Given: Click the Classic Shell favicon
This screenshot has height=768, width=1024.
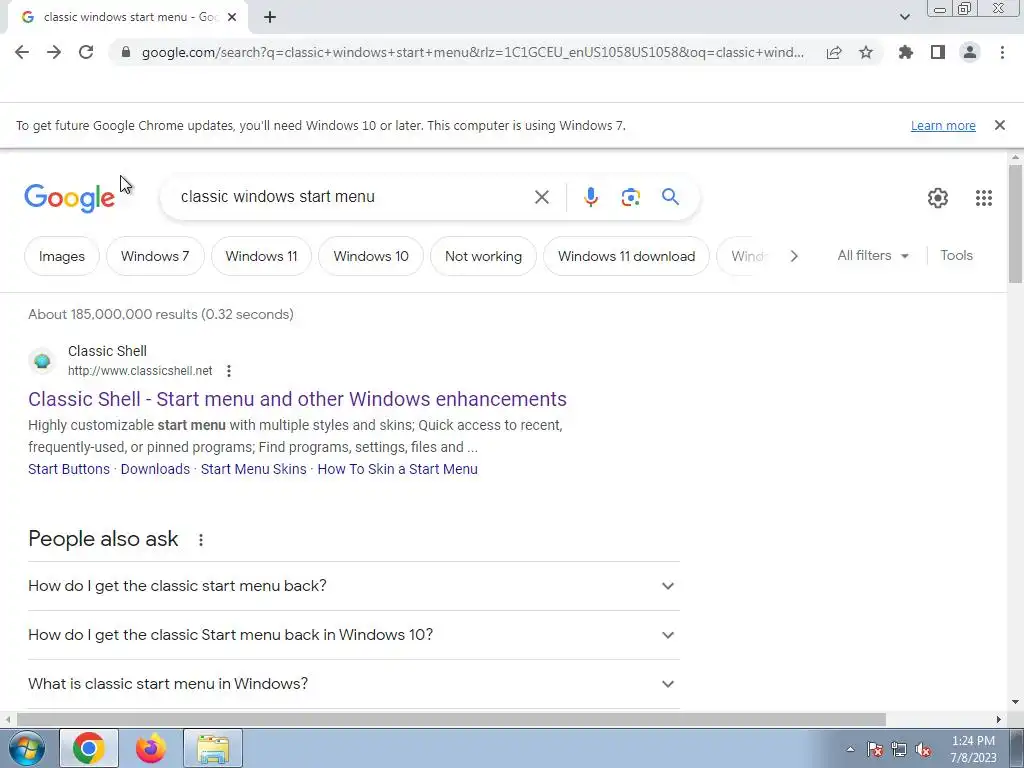Looking at the screenshot, I should [x=42, y=360].
